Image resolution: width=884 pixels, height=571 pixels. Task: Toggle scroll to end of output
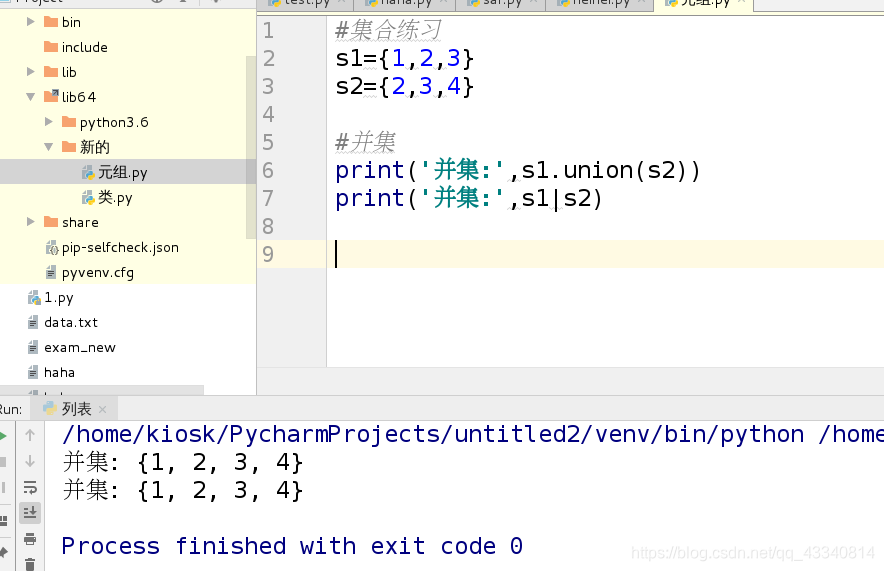(30, 512)
